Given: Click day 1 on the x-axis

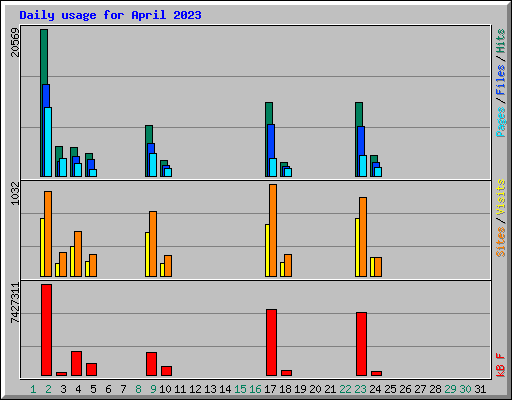Looking at the screenshot, I should 33,389.
